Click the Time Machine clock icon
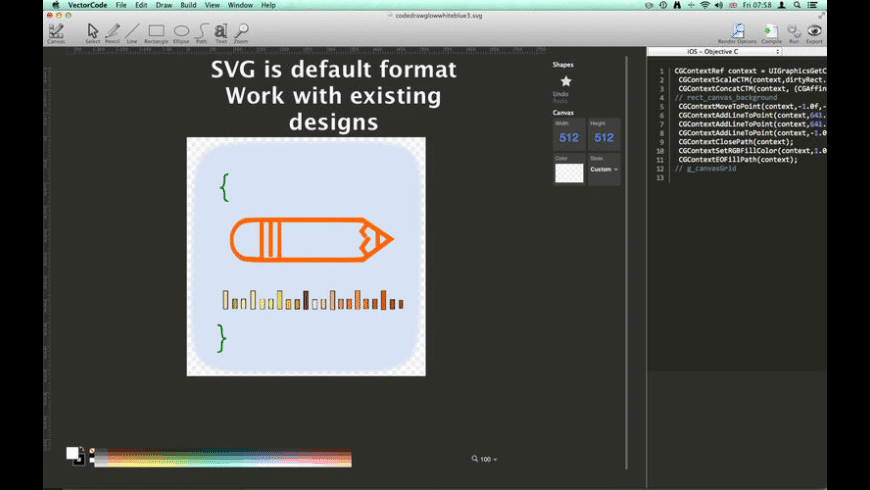Viewport: 870px width, 490px height. pyautogui.click(x=663, y=5)
